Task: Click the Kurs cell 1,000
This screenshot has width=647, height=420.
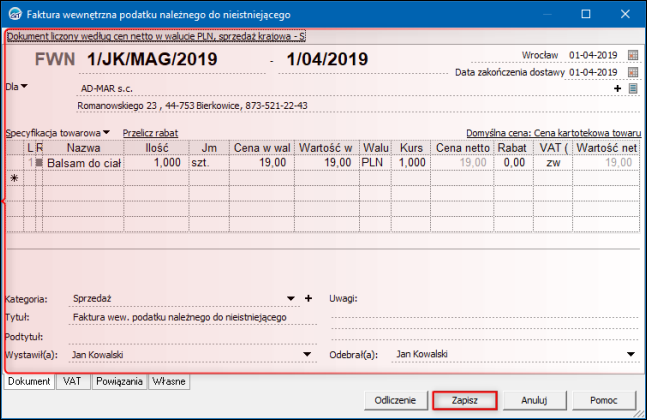Action: (411, 163)
